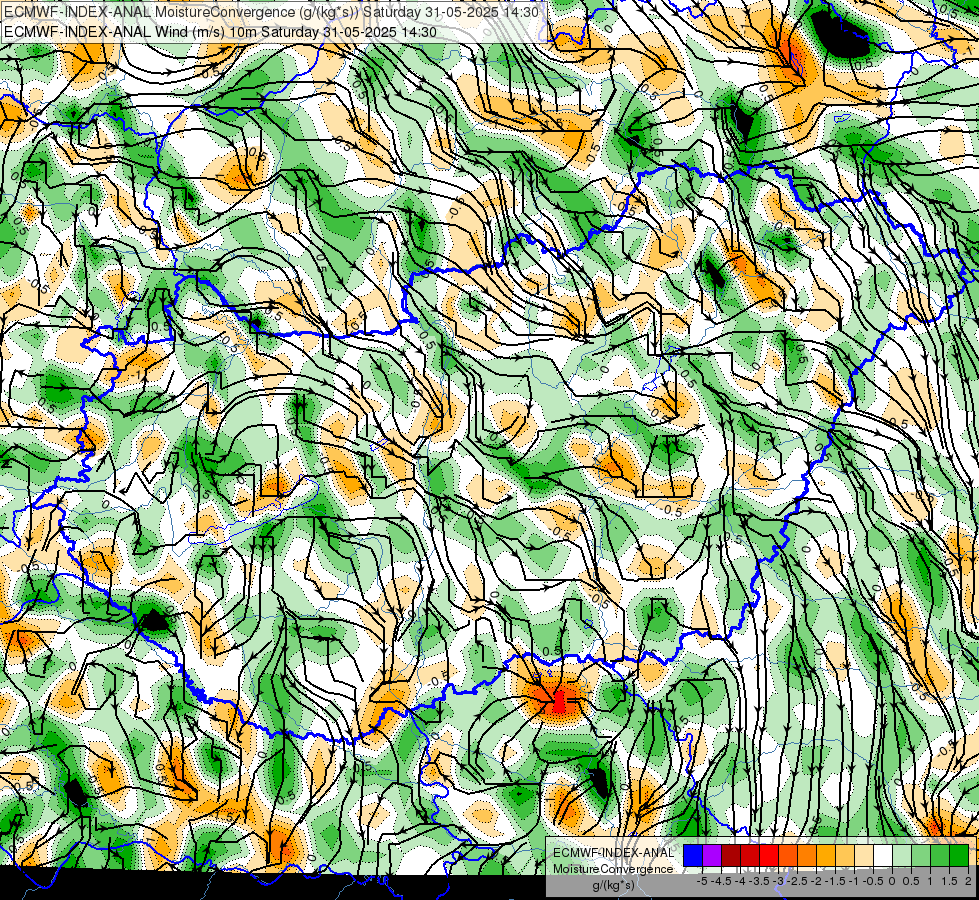This screenshot has height=900, width=979.
Task: Select the -1.5 tick label on legend
Action: click(x=835, y=881)
